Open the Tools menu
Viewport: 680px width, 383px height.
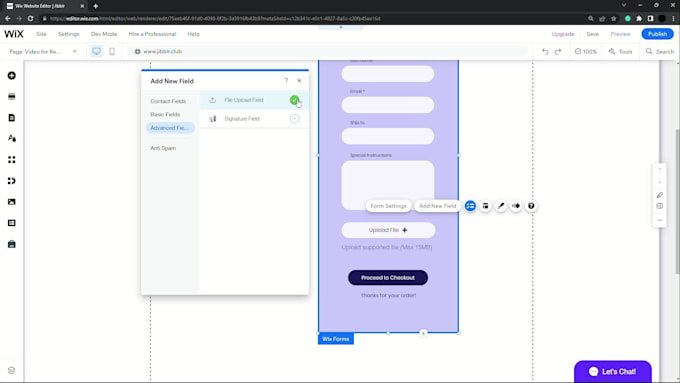tap(621, 52)
